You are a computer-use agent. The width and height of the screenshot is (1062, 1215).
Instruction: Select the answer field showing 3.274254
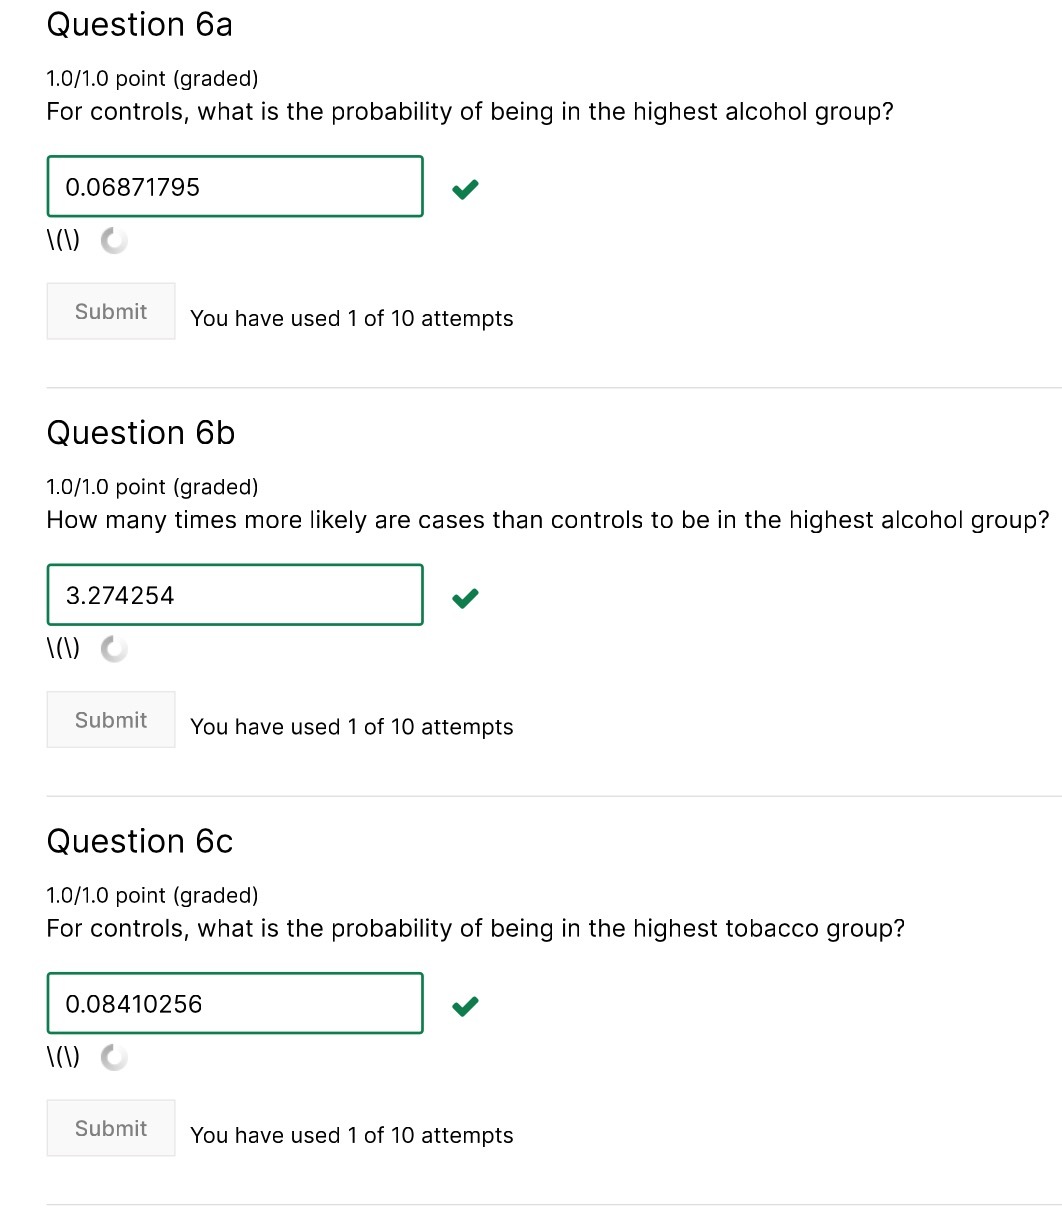(x=234, y=594)
